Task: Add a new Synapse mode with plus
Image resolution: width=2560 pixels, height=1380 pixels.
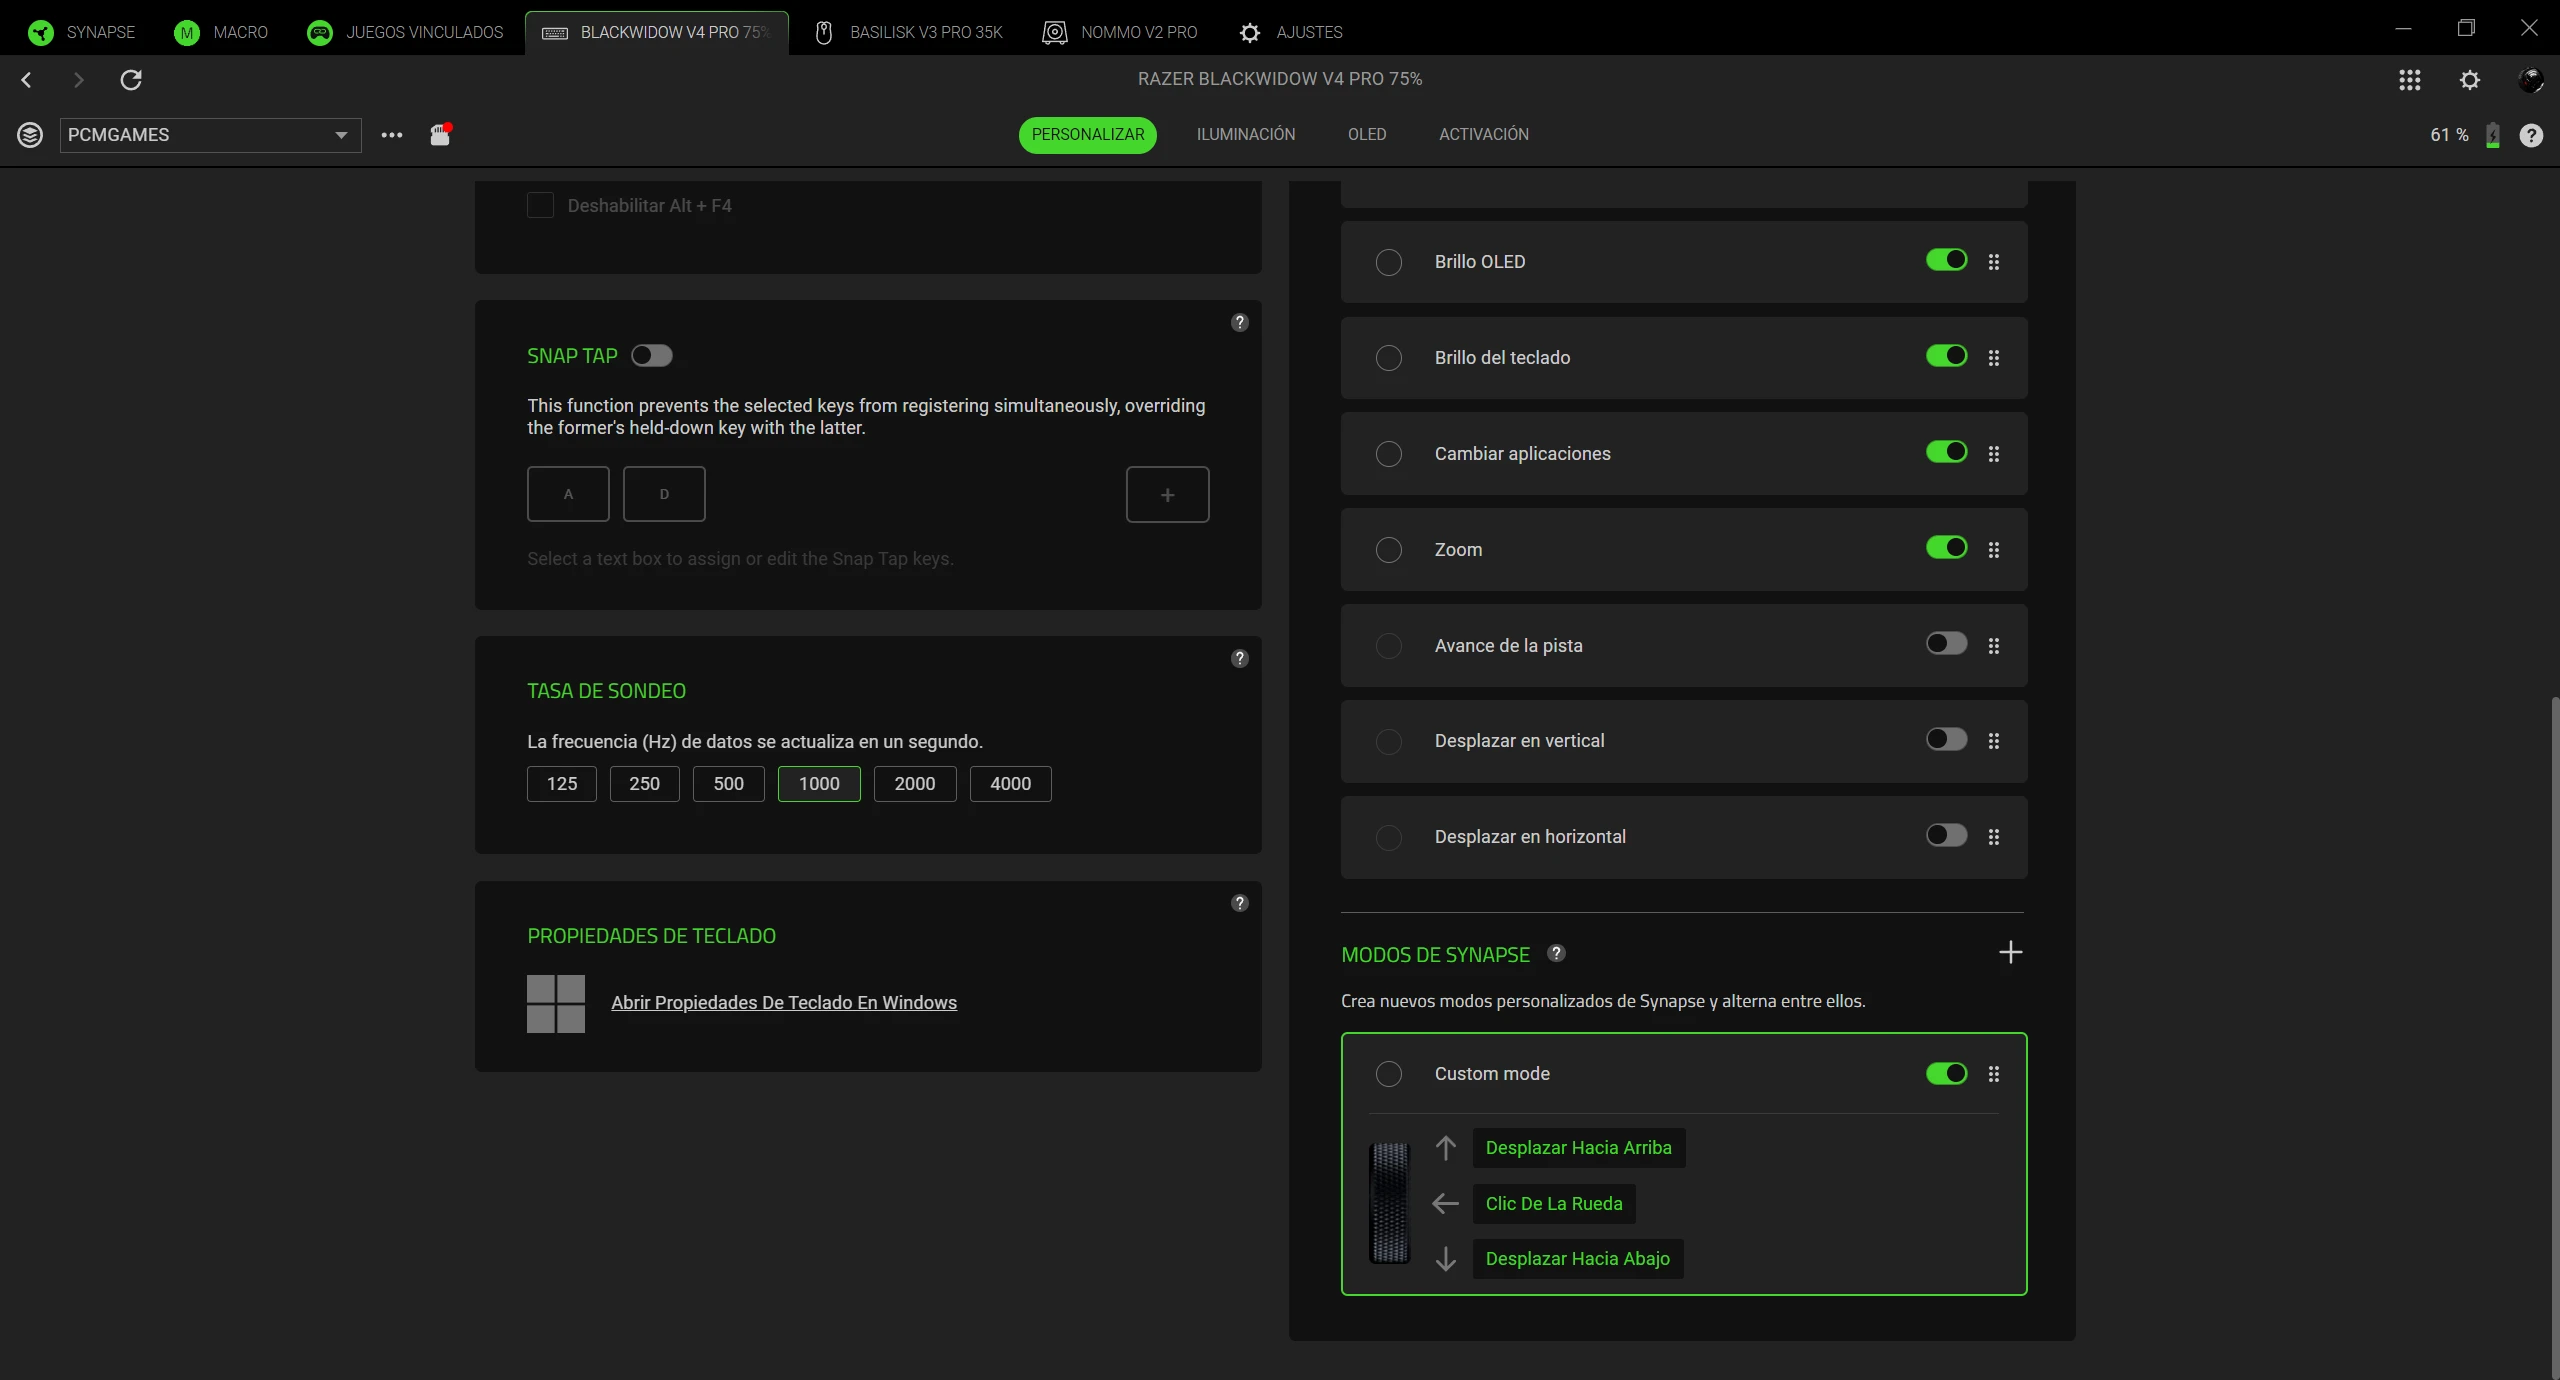Action: [2010, 952]
